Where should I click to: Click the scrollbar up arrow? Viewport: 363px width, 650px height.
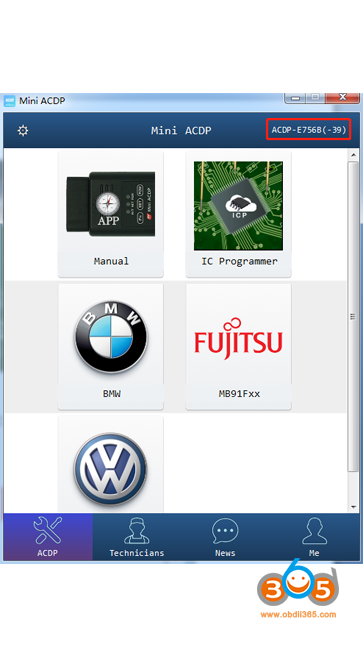[353, 155]
